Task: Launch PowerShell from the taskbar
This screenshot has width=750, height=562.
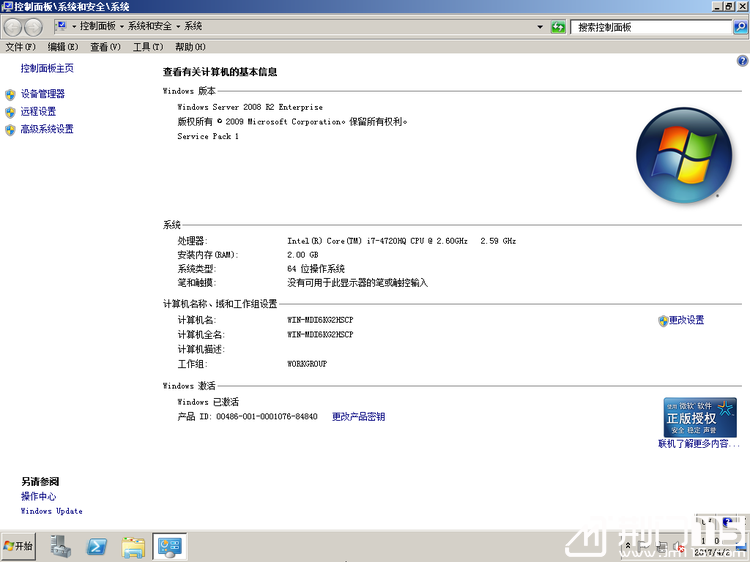Action: (97, 546)
